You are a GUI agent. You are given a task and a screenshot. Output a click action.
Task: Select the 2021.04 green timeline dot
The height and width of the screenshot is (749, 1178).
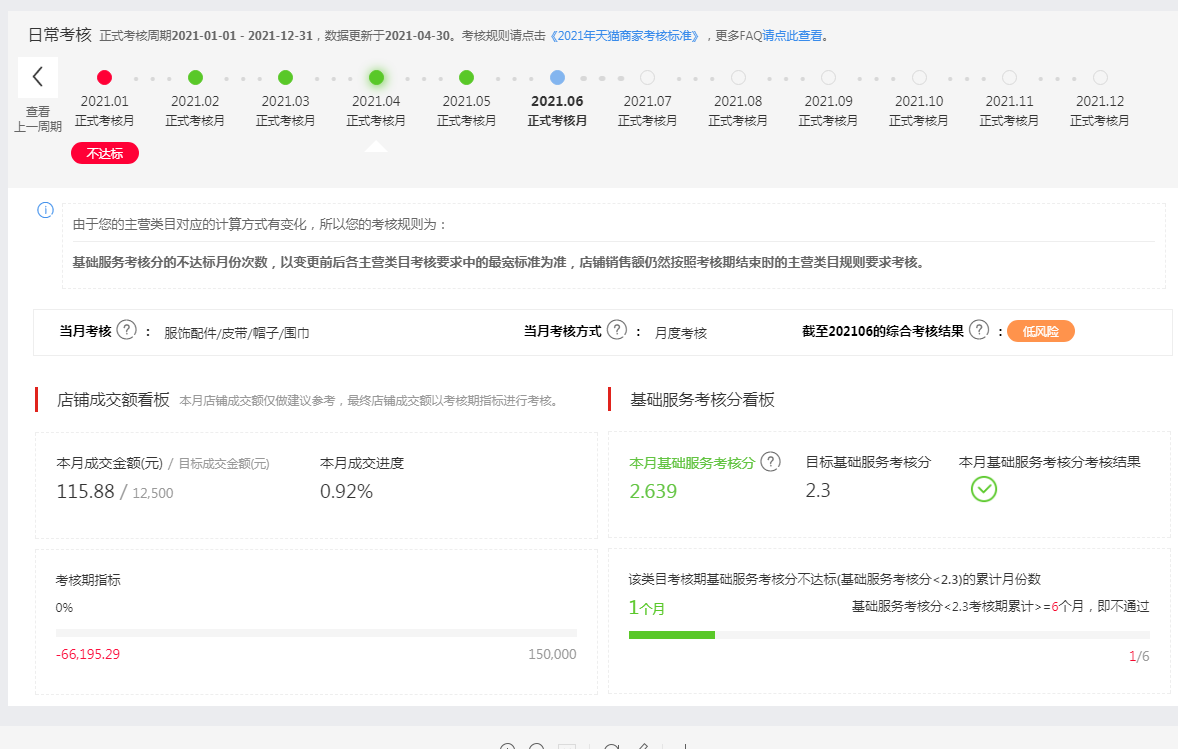click(376, 77)
